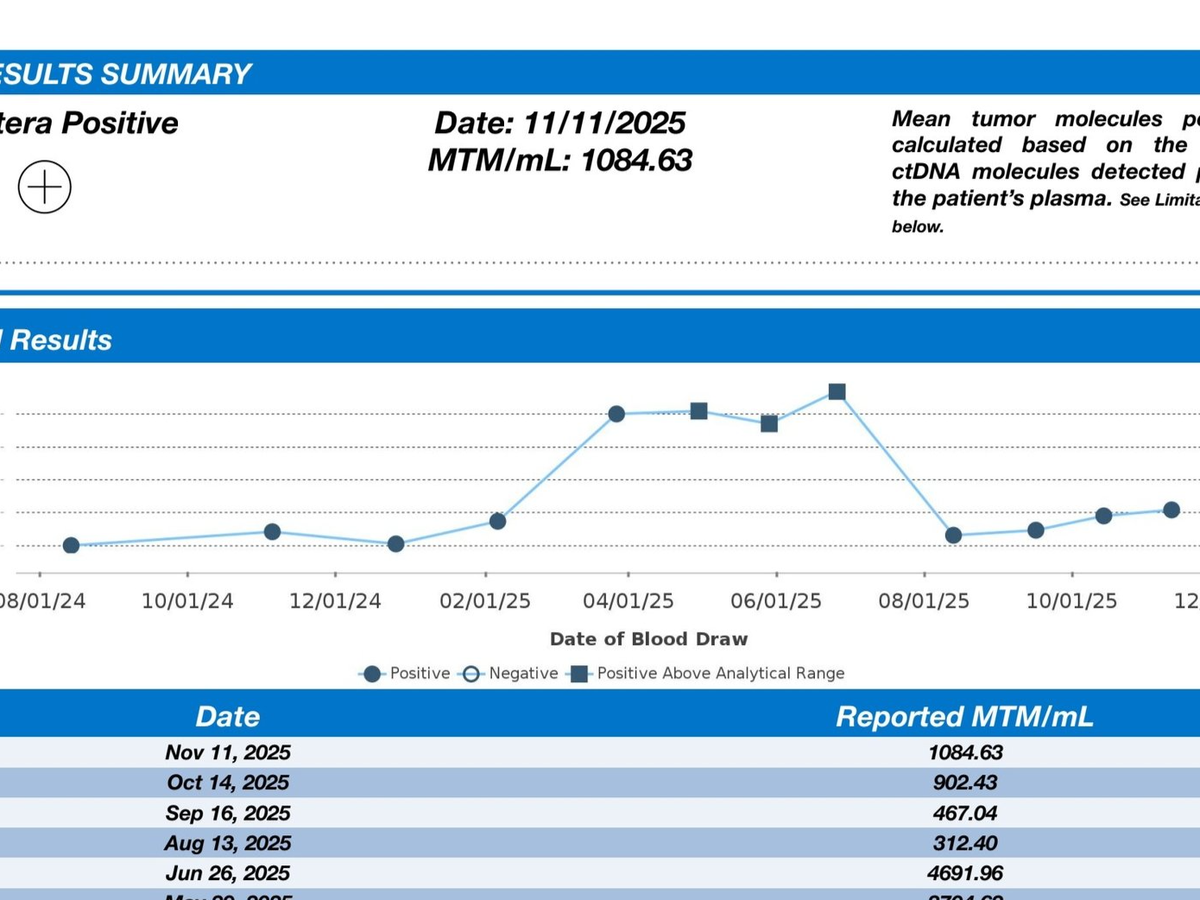This screenshot has width=1200, height=900.
Task: Click the Positive circle marker in legend
Action: pos(372,673)
